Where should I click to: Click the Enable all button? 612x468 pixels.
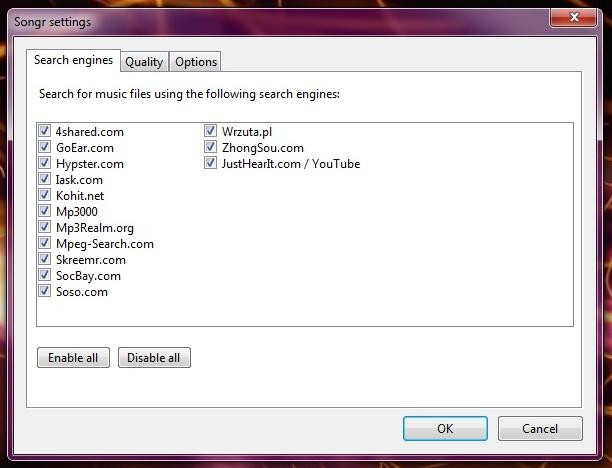point(73,358)
